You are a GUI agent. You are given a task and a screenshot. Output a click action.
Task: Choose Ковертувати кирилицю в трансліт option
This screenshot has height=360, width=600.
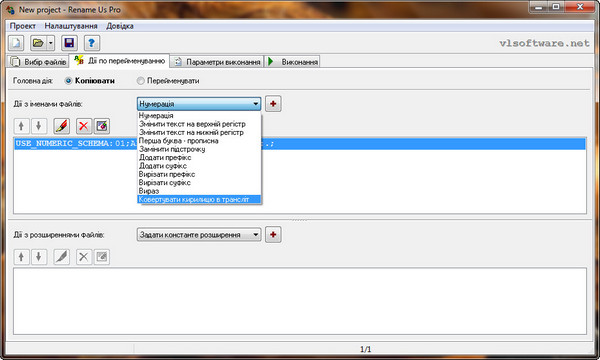(x=199, y=199)
